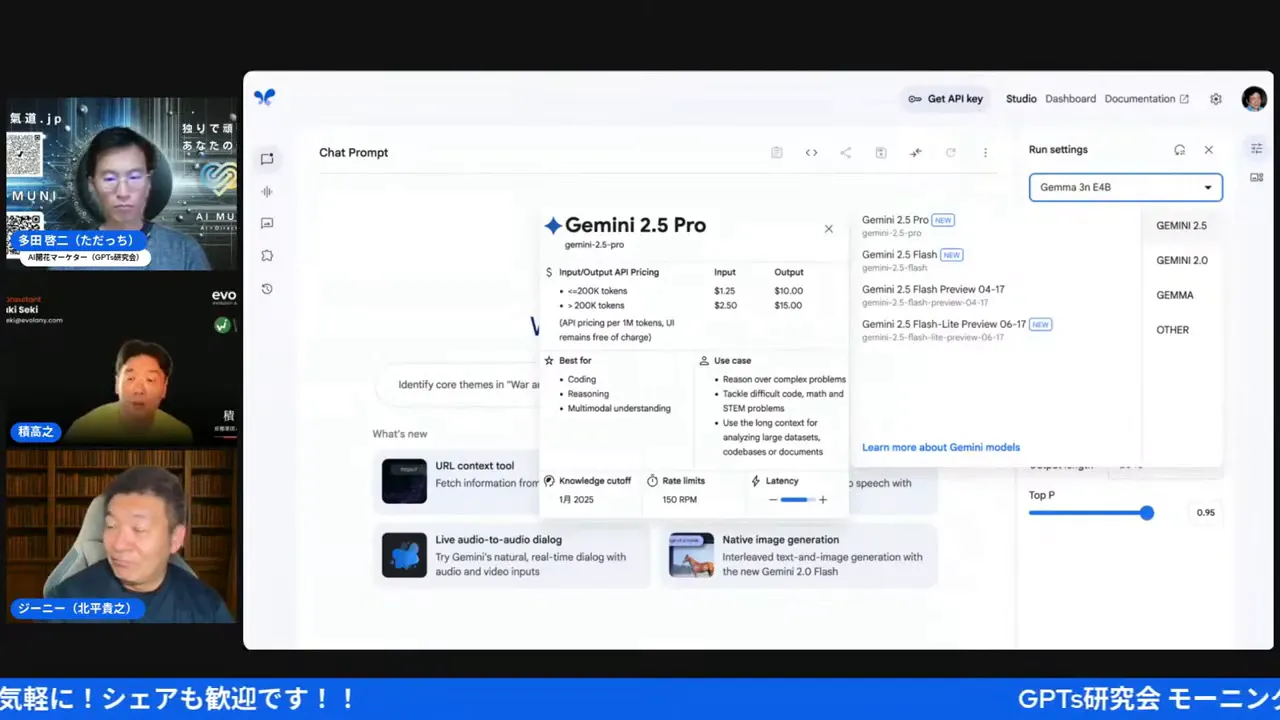This screenshot has height=720, width=1280.
Task: Choose Gemini 2.5 Flash-Lite Preview 06-17
Action: click(x=995, y=330)
